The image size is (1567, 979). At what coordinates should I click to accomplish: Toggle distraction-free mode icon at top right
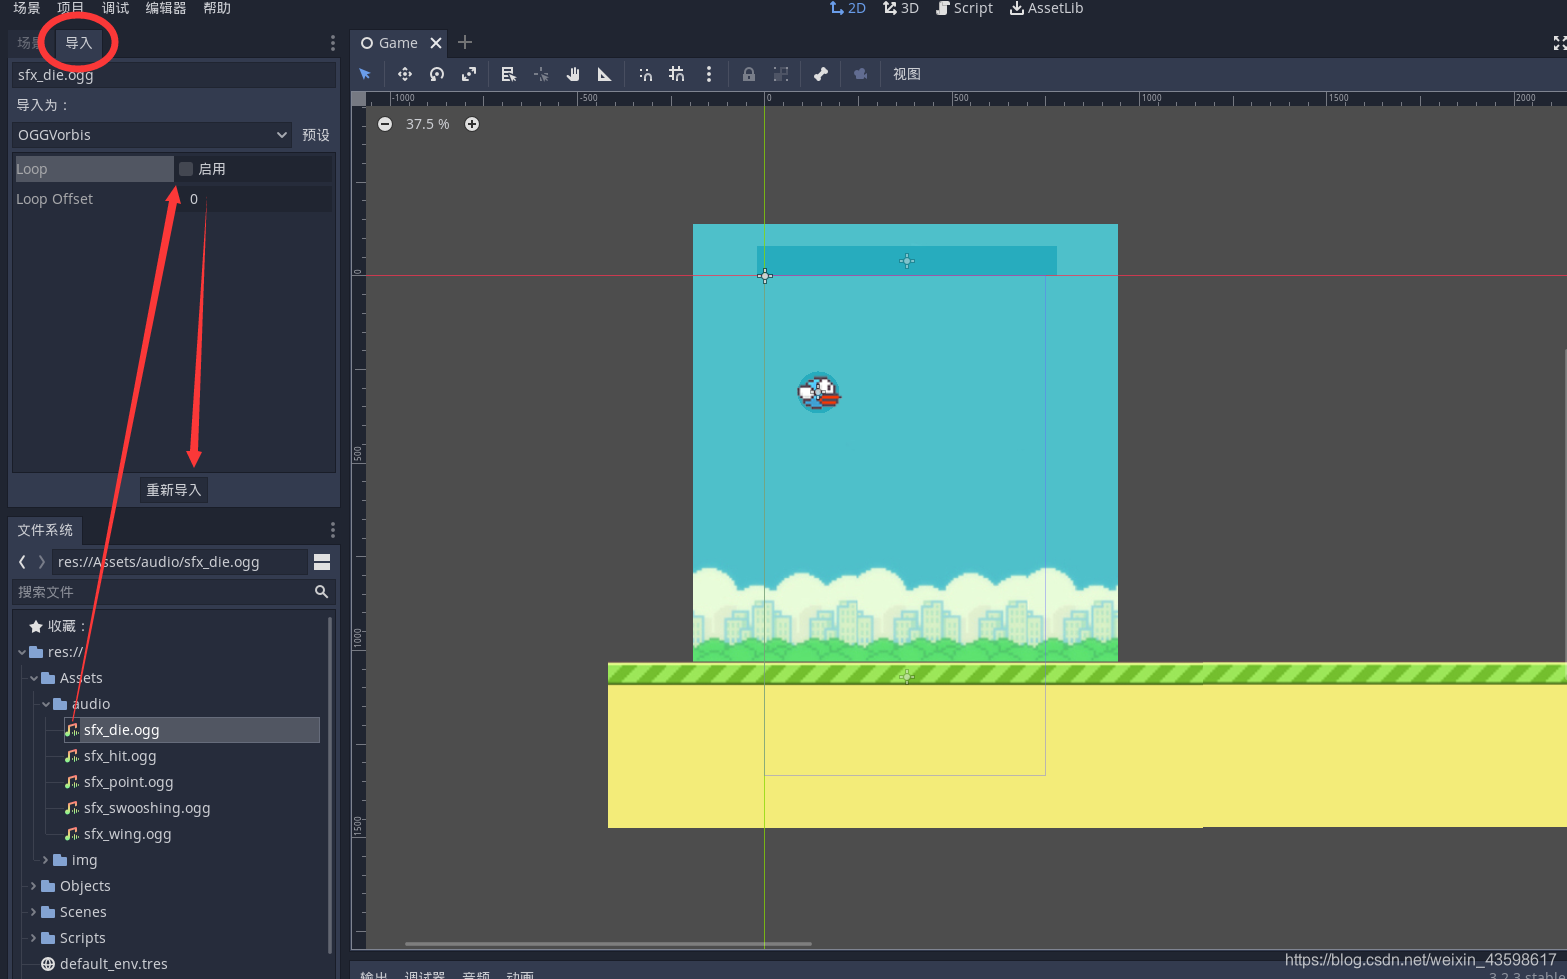click(1559, 43)
